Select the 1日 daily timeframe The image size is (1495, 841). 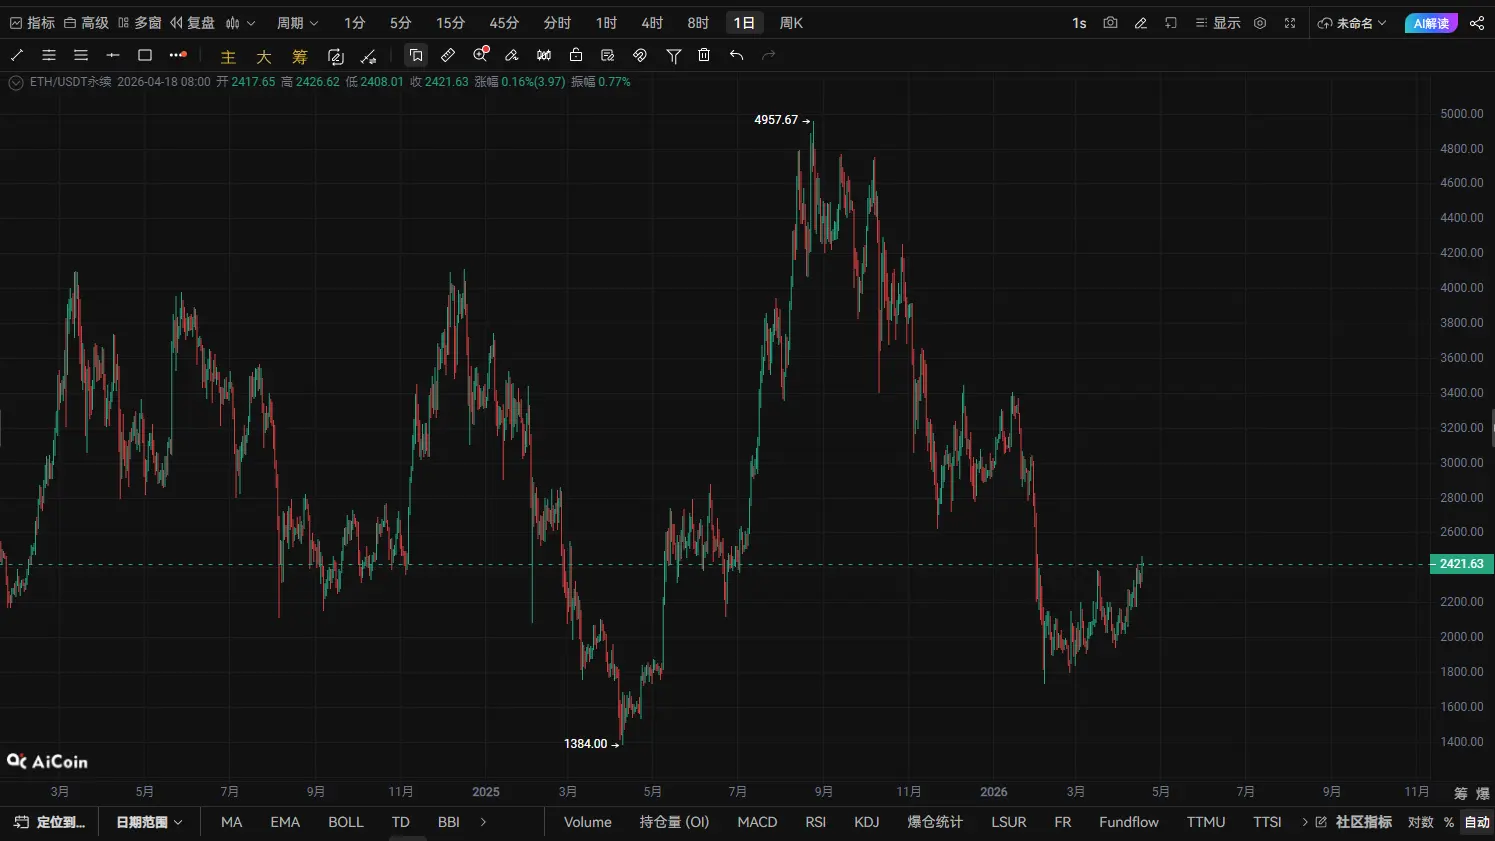pos(745,23)
